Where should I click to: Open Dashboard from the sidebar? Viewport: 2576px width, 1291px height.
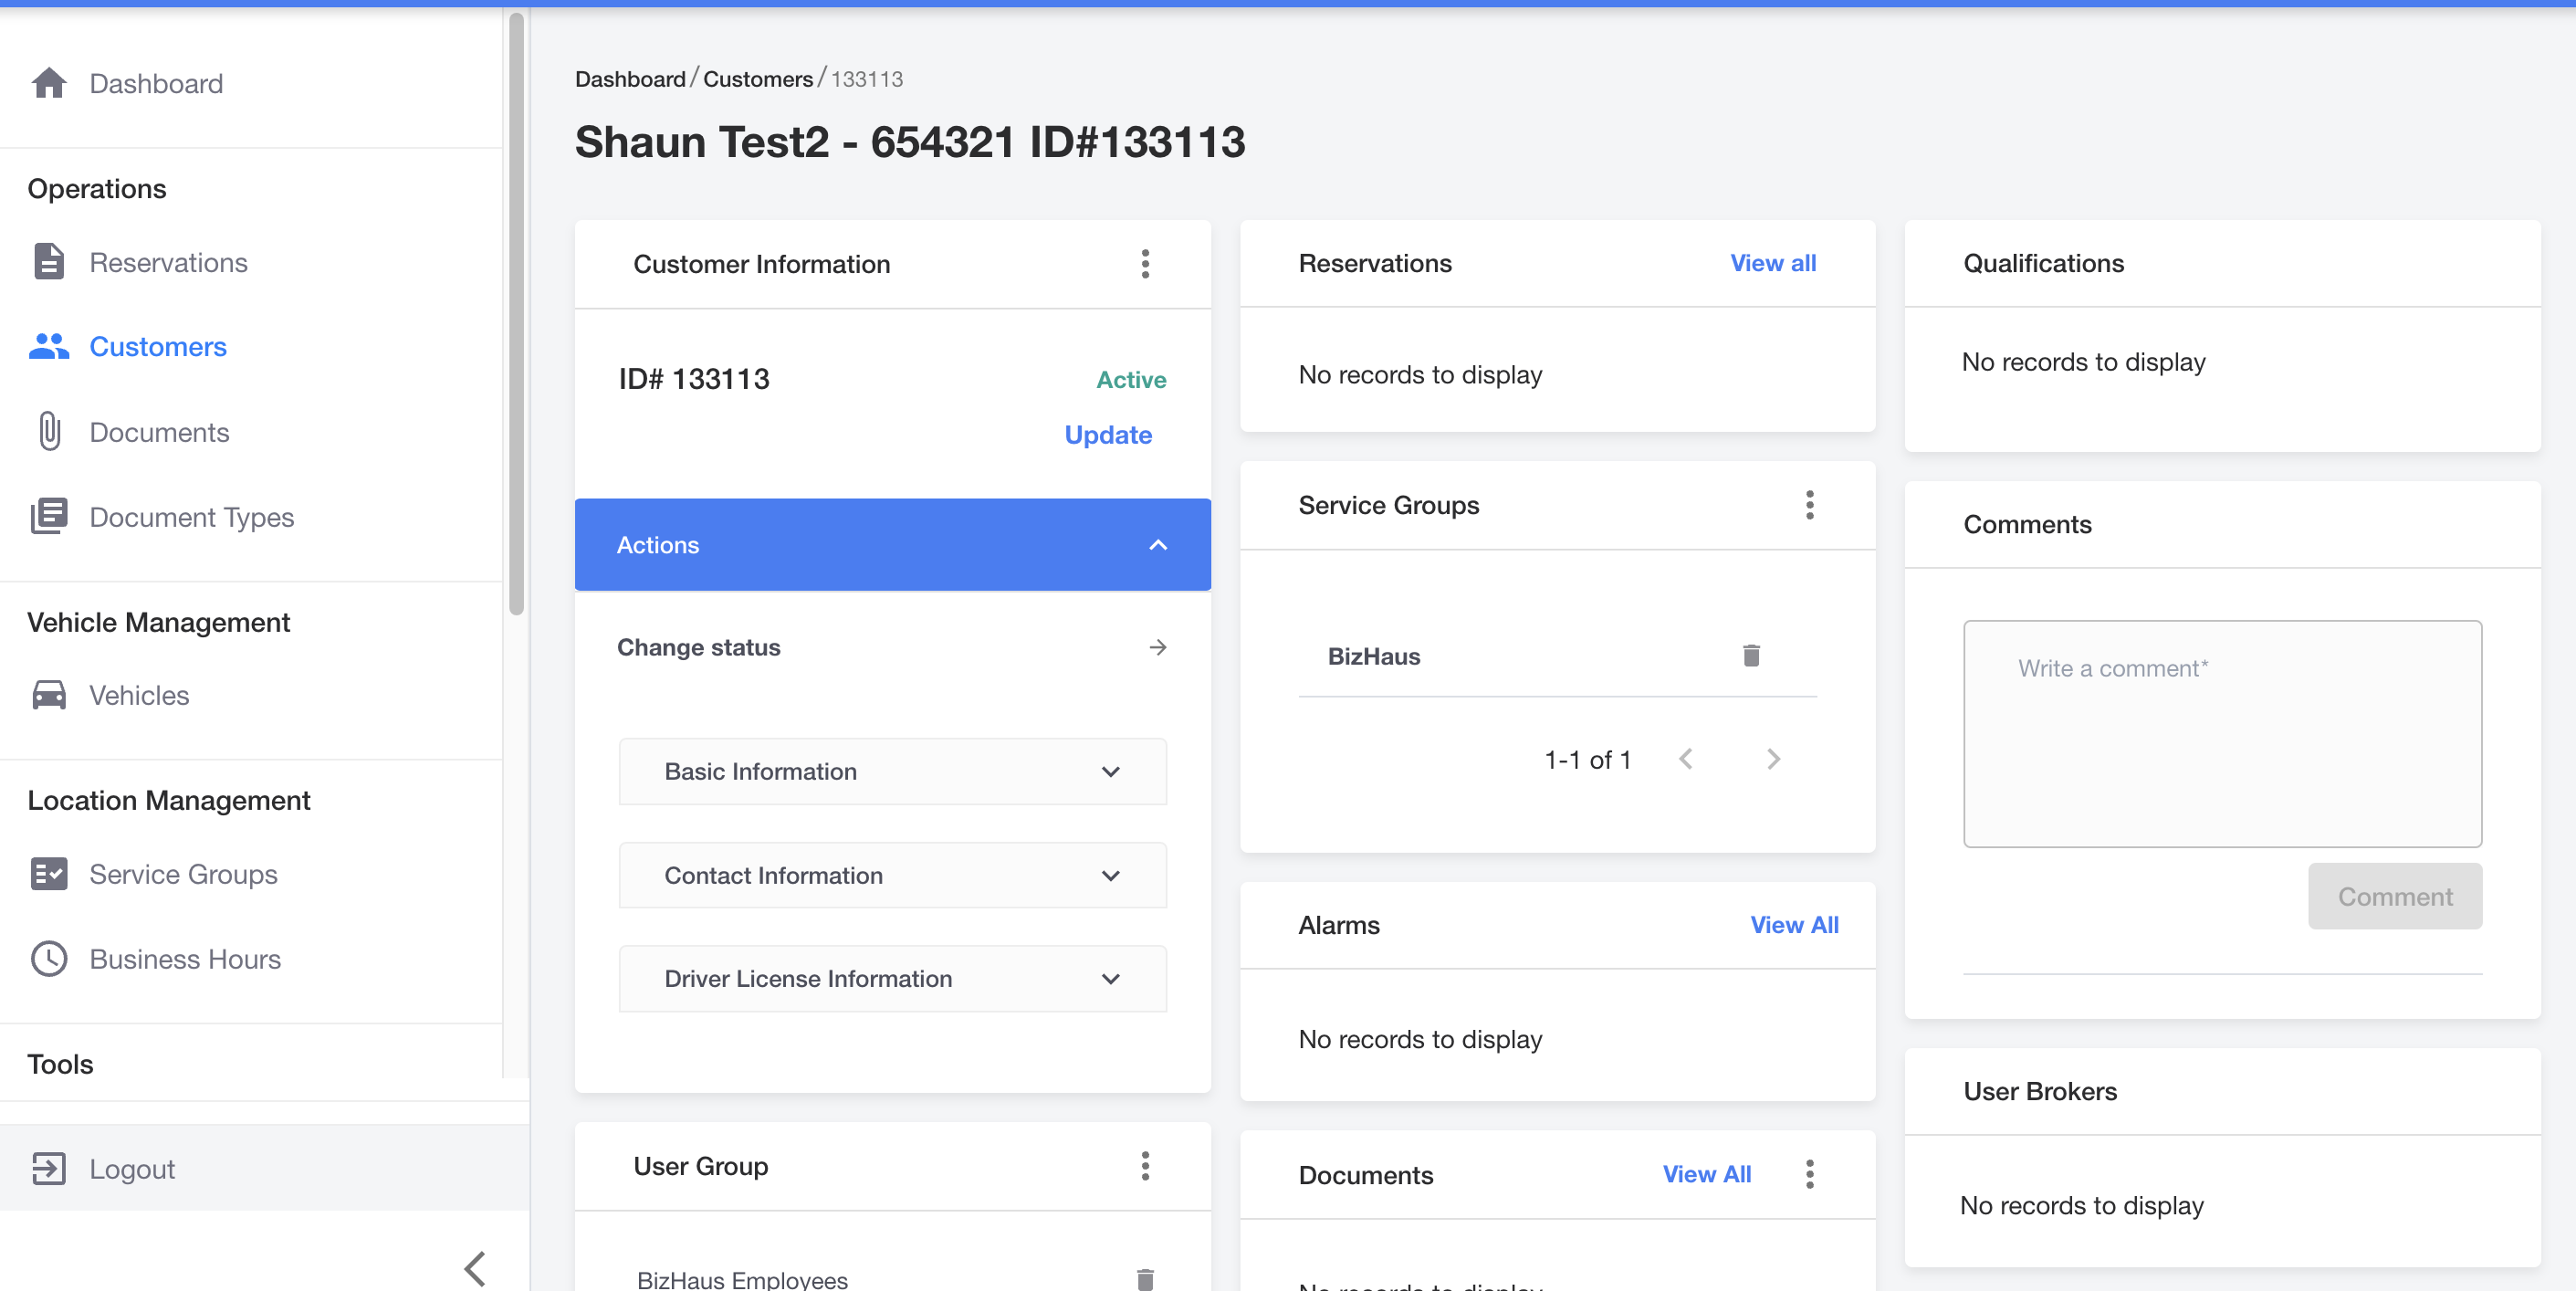[x=155, y=83]
